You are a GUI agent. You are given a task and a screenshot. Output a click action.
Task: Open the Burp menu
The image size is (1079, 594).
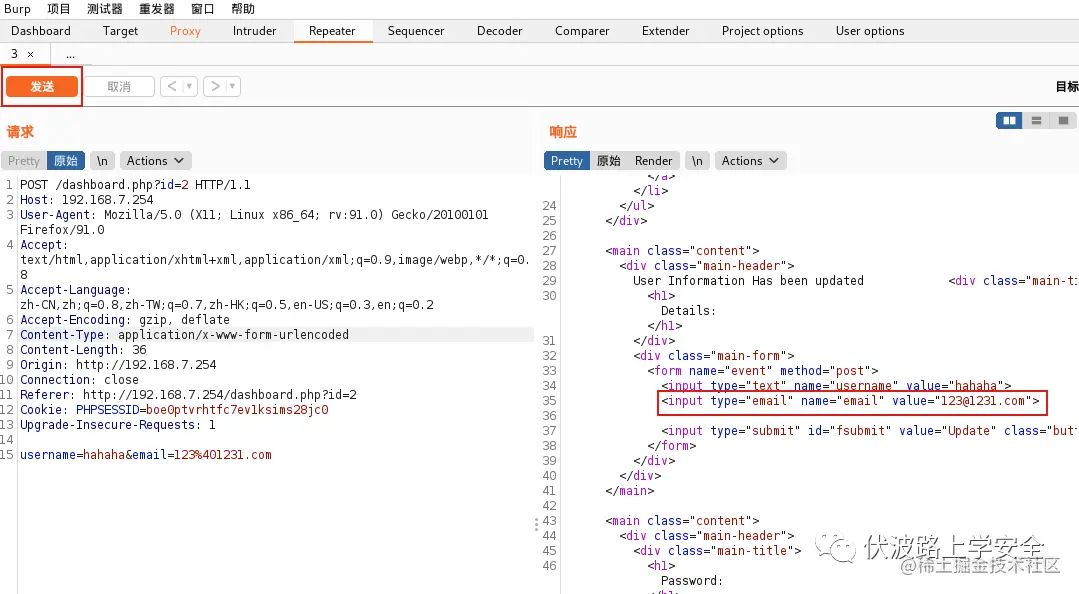click(x=17, y=9)
